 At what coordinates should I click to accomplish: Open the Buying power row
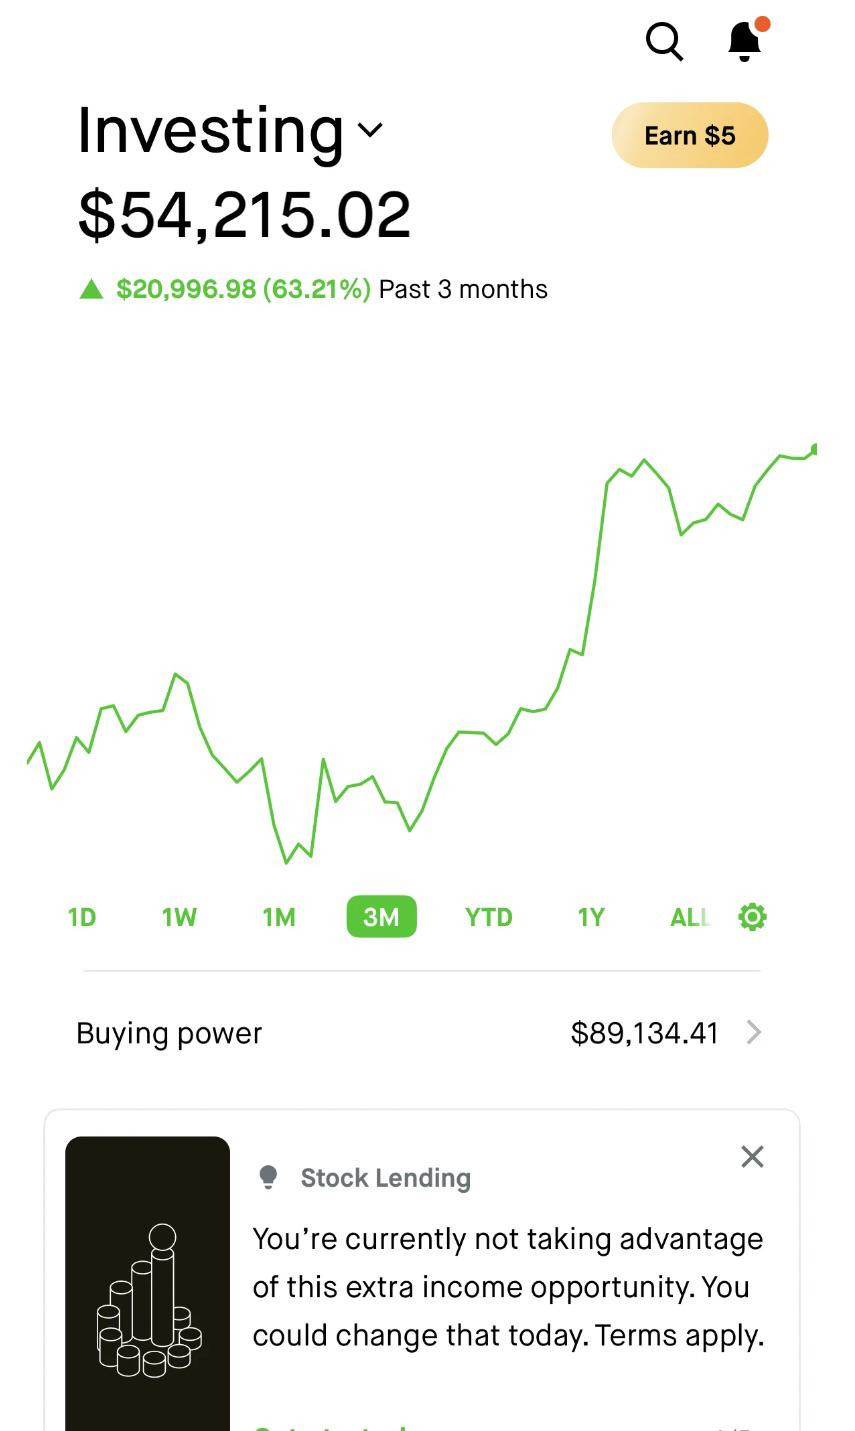point(420,1032)
